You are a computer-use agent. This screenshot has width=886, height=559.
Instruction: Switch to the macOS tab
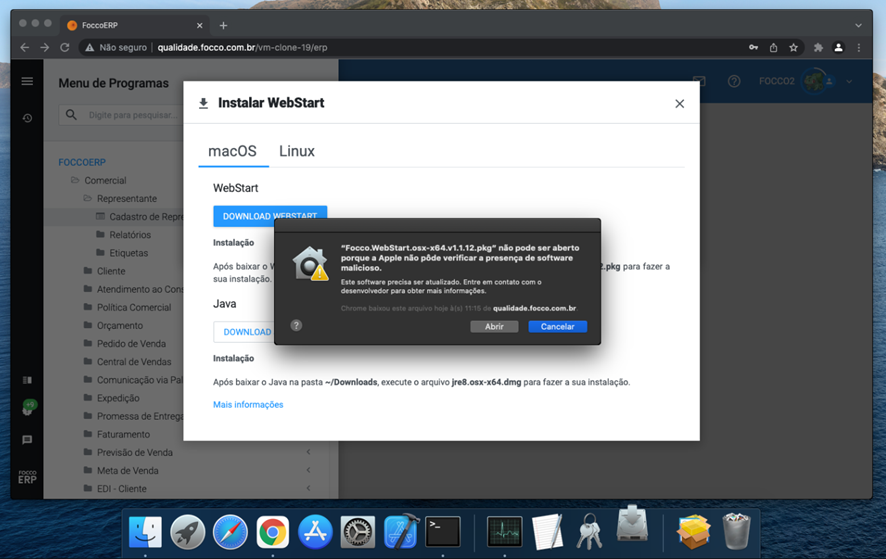pyautogui.click(x=232, y=151)
